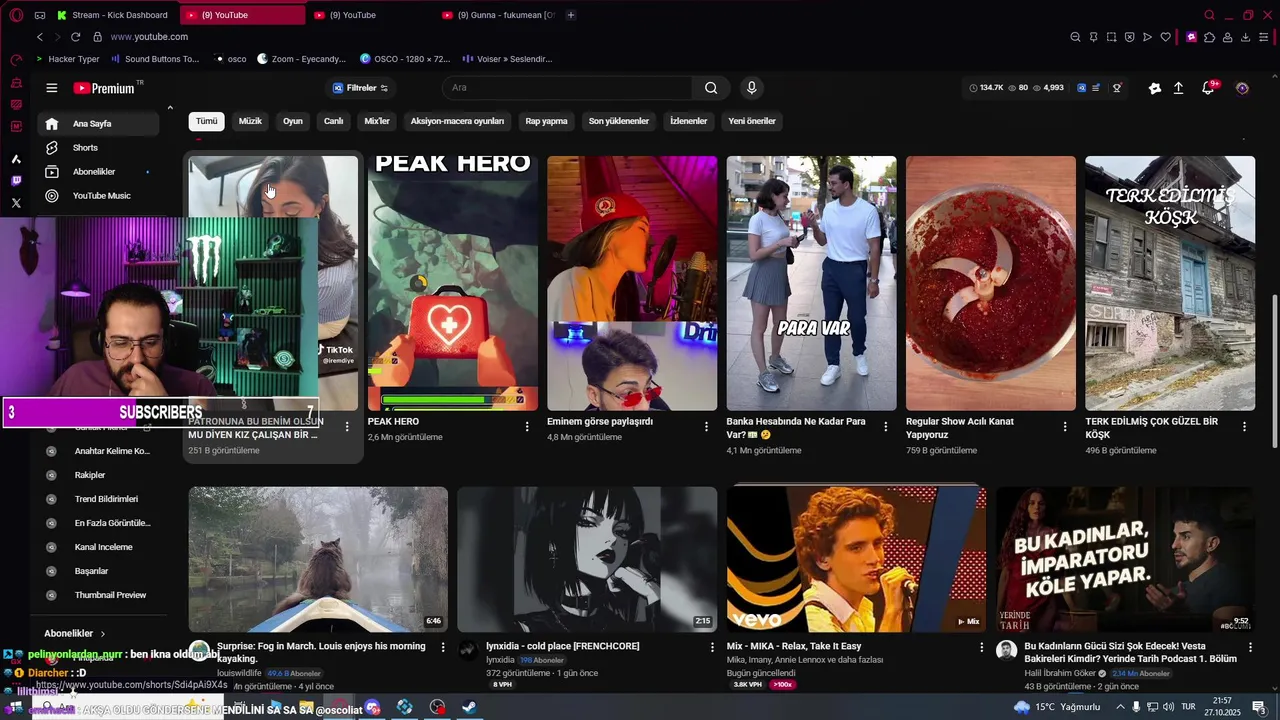Screen dimensions: 1280x720
Task: Select the Oyun filter chip
Action: pyautogui.click(x=293, y=121)
